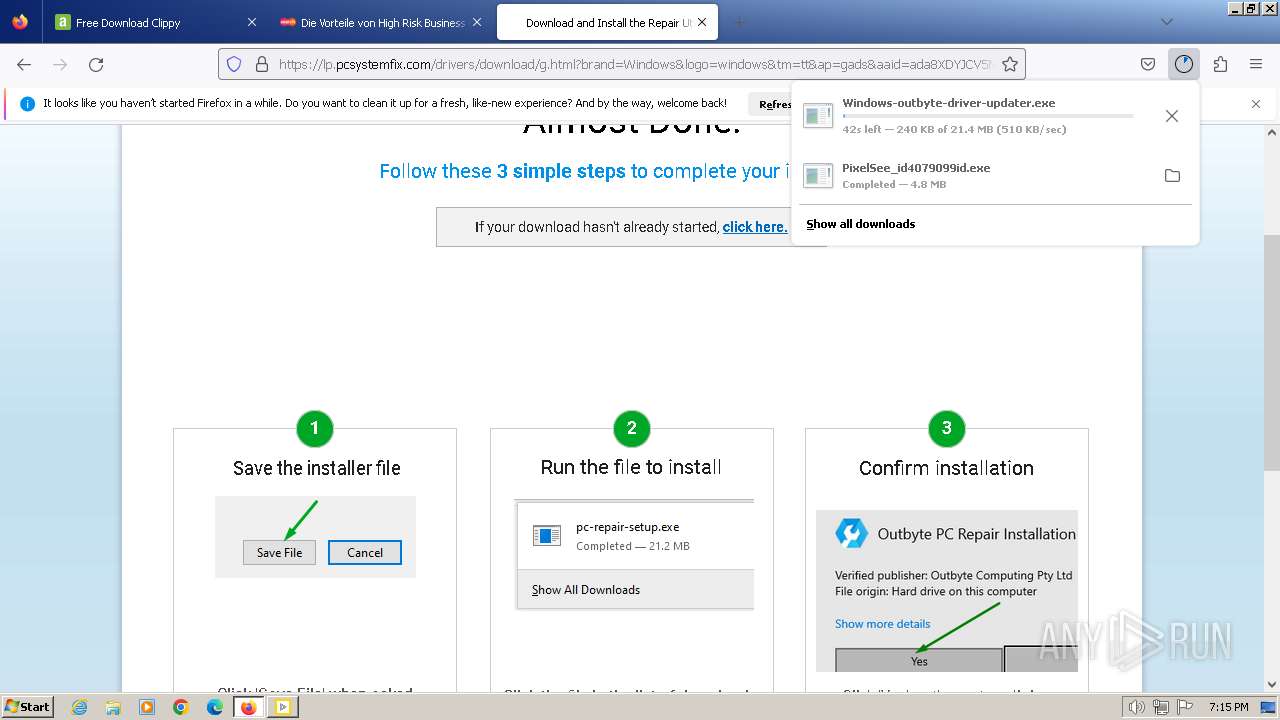This screenshot has width=1280, height=720.
Task: Open Firefox application menu
Action: (x=1256, y=64)
